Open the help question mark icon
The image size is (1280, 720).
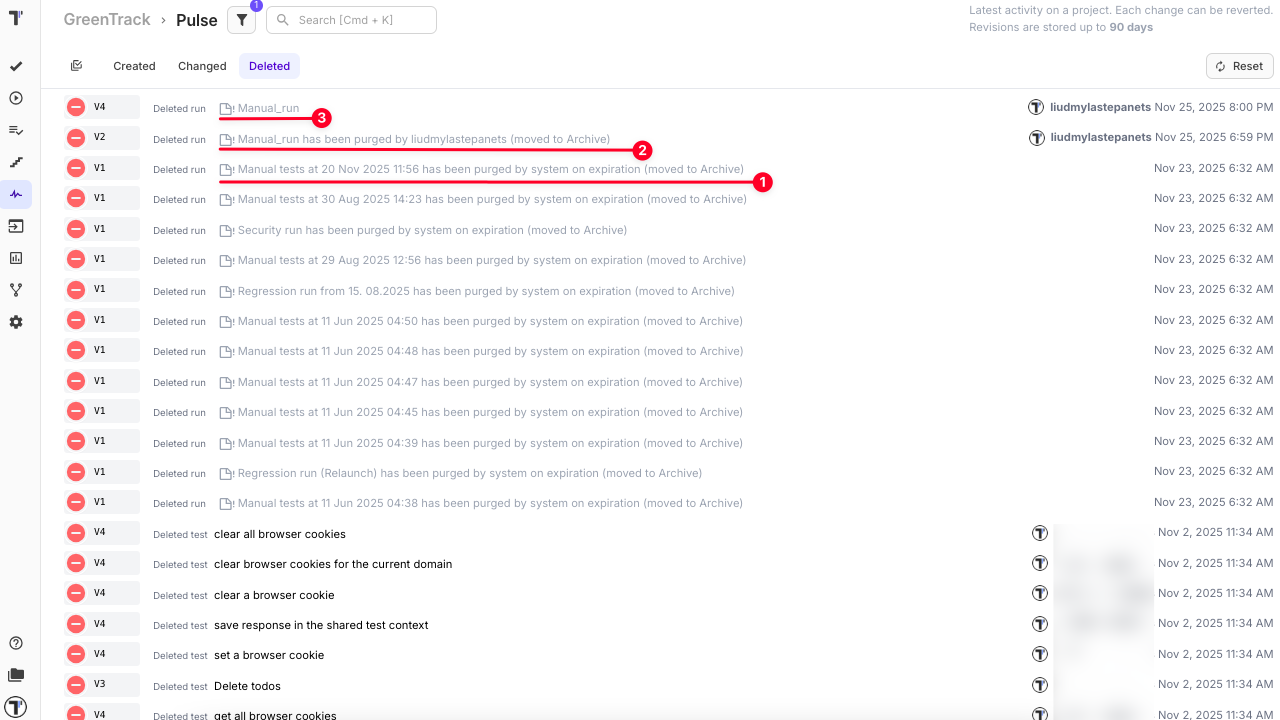pos(16,643)
